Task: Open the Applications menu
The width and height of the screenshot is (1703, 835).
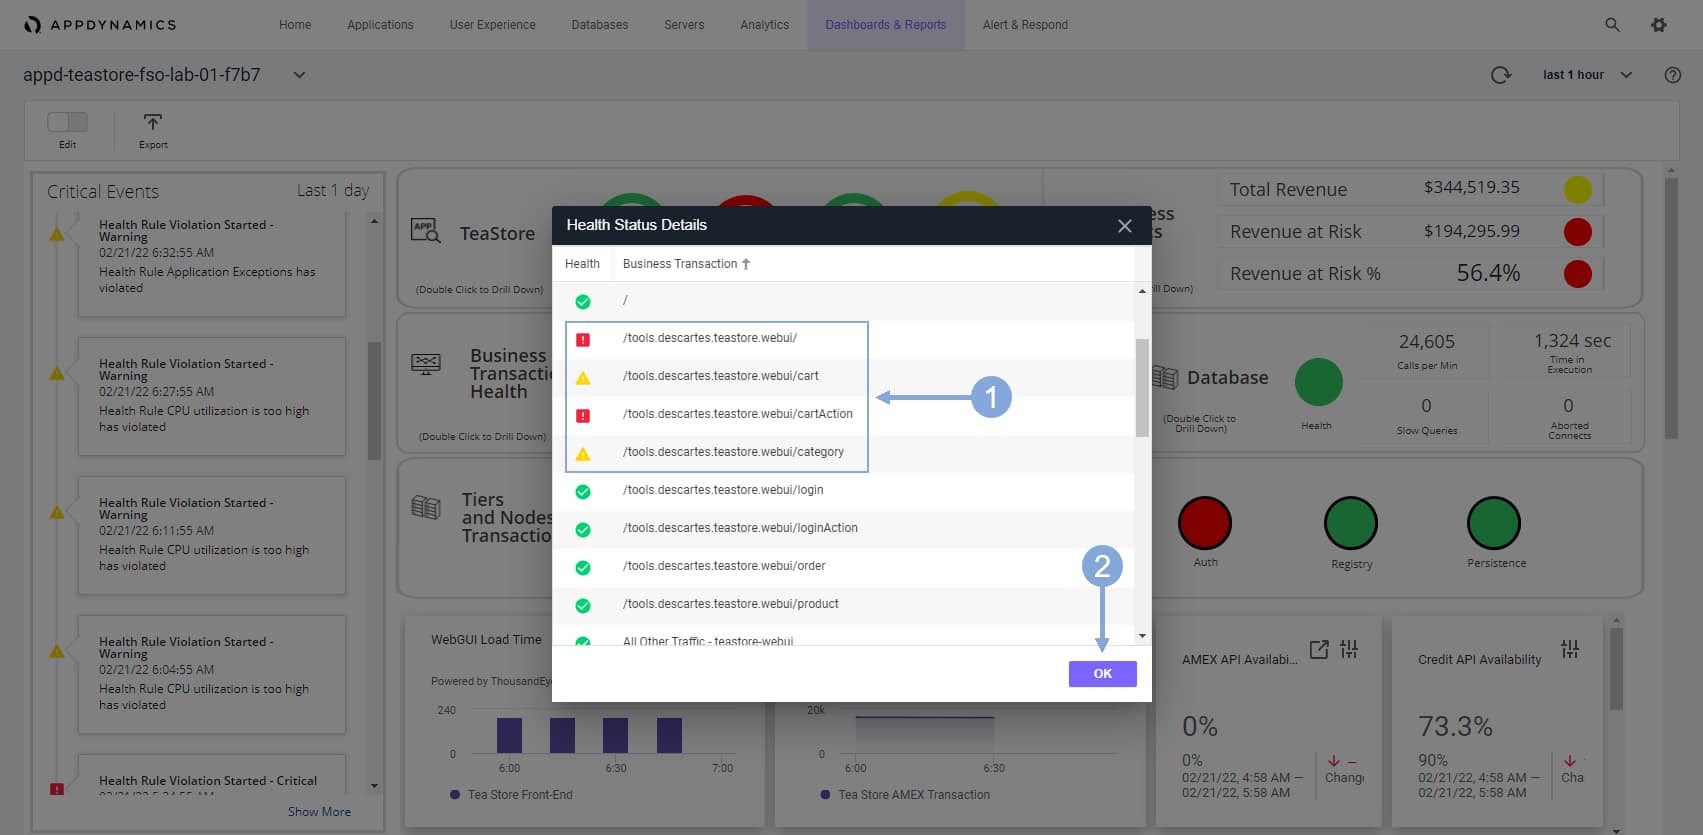Action: 380,25
